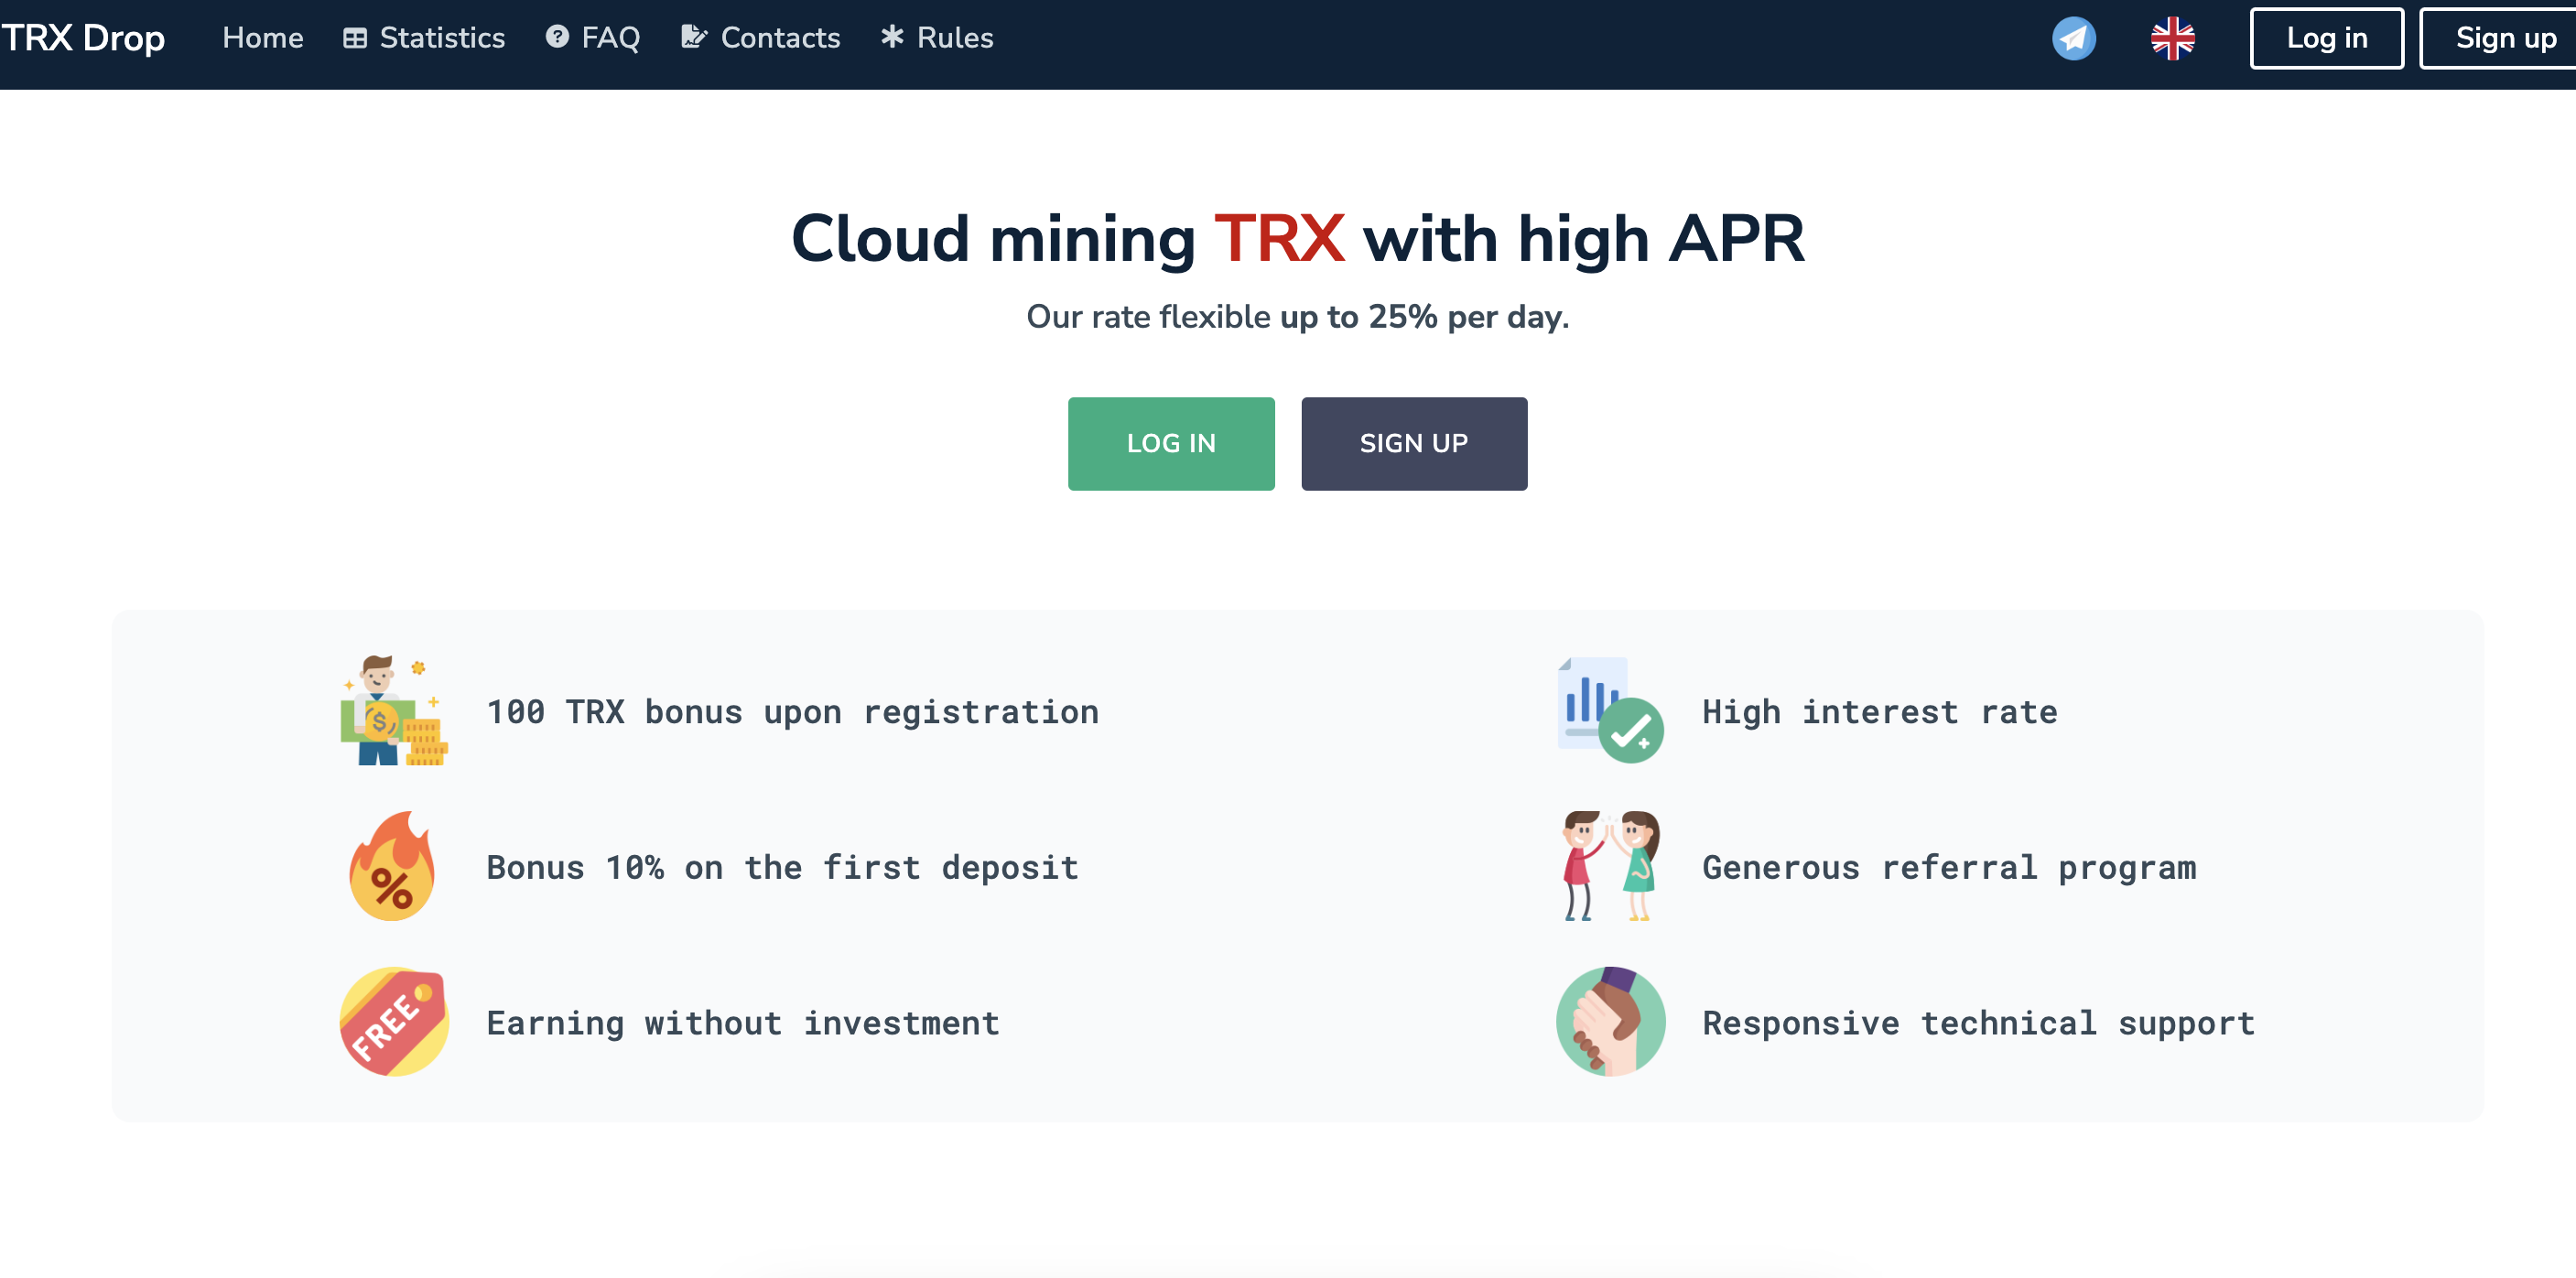Open the Telegram channel icon
This screenshot has height=1278, width=2576.
pos(2073,39)
